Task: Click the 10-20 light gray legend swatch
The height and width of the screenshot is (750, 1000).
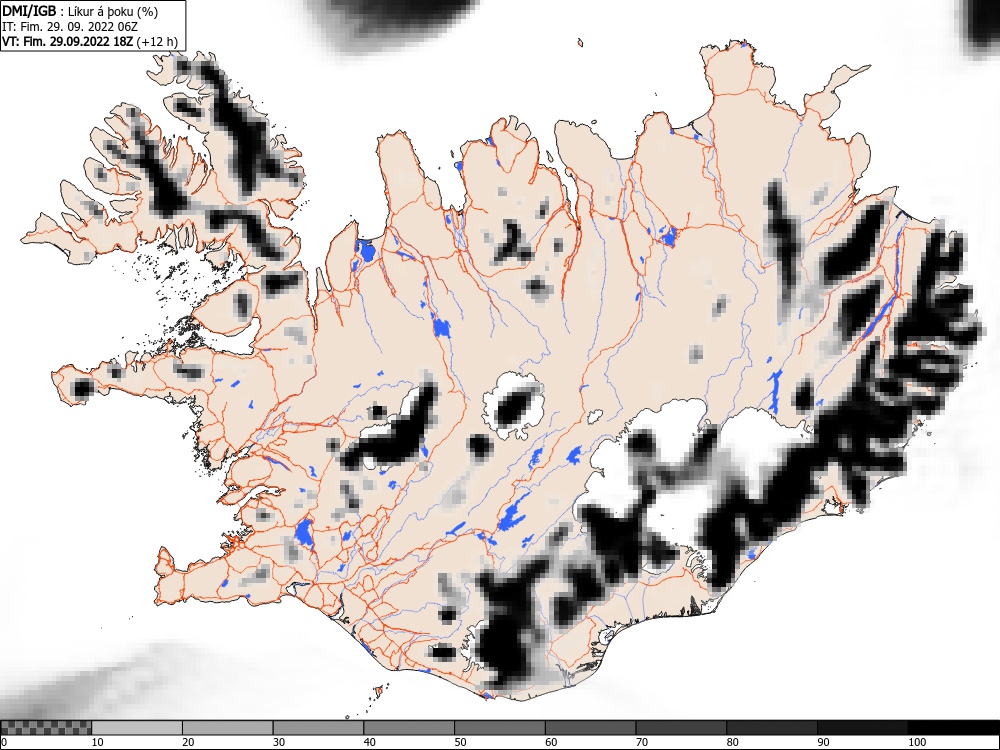Action: [x=136, y=728]
